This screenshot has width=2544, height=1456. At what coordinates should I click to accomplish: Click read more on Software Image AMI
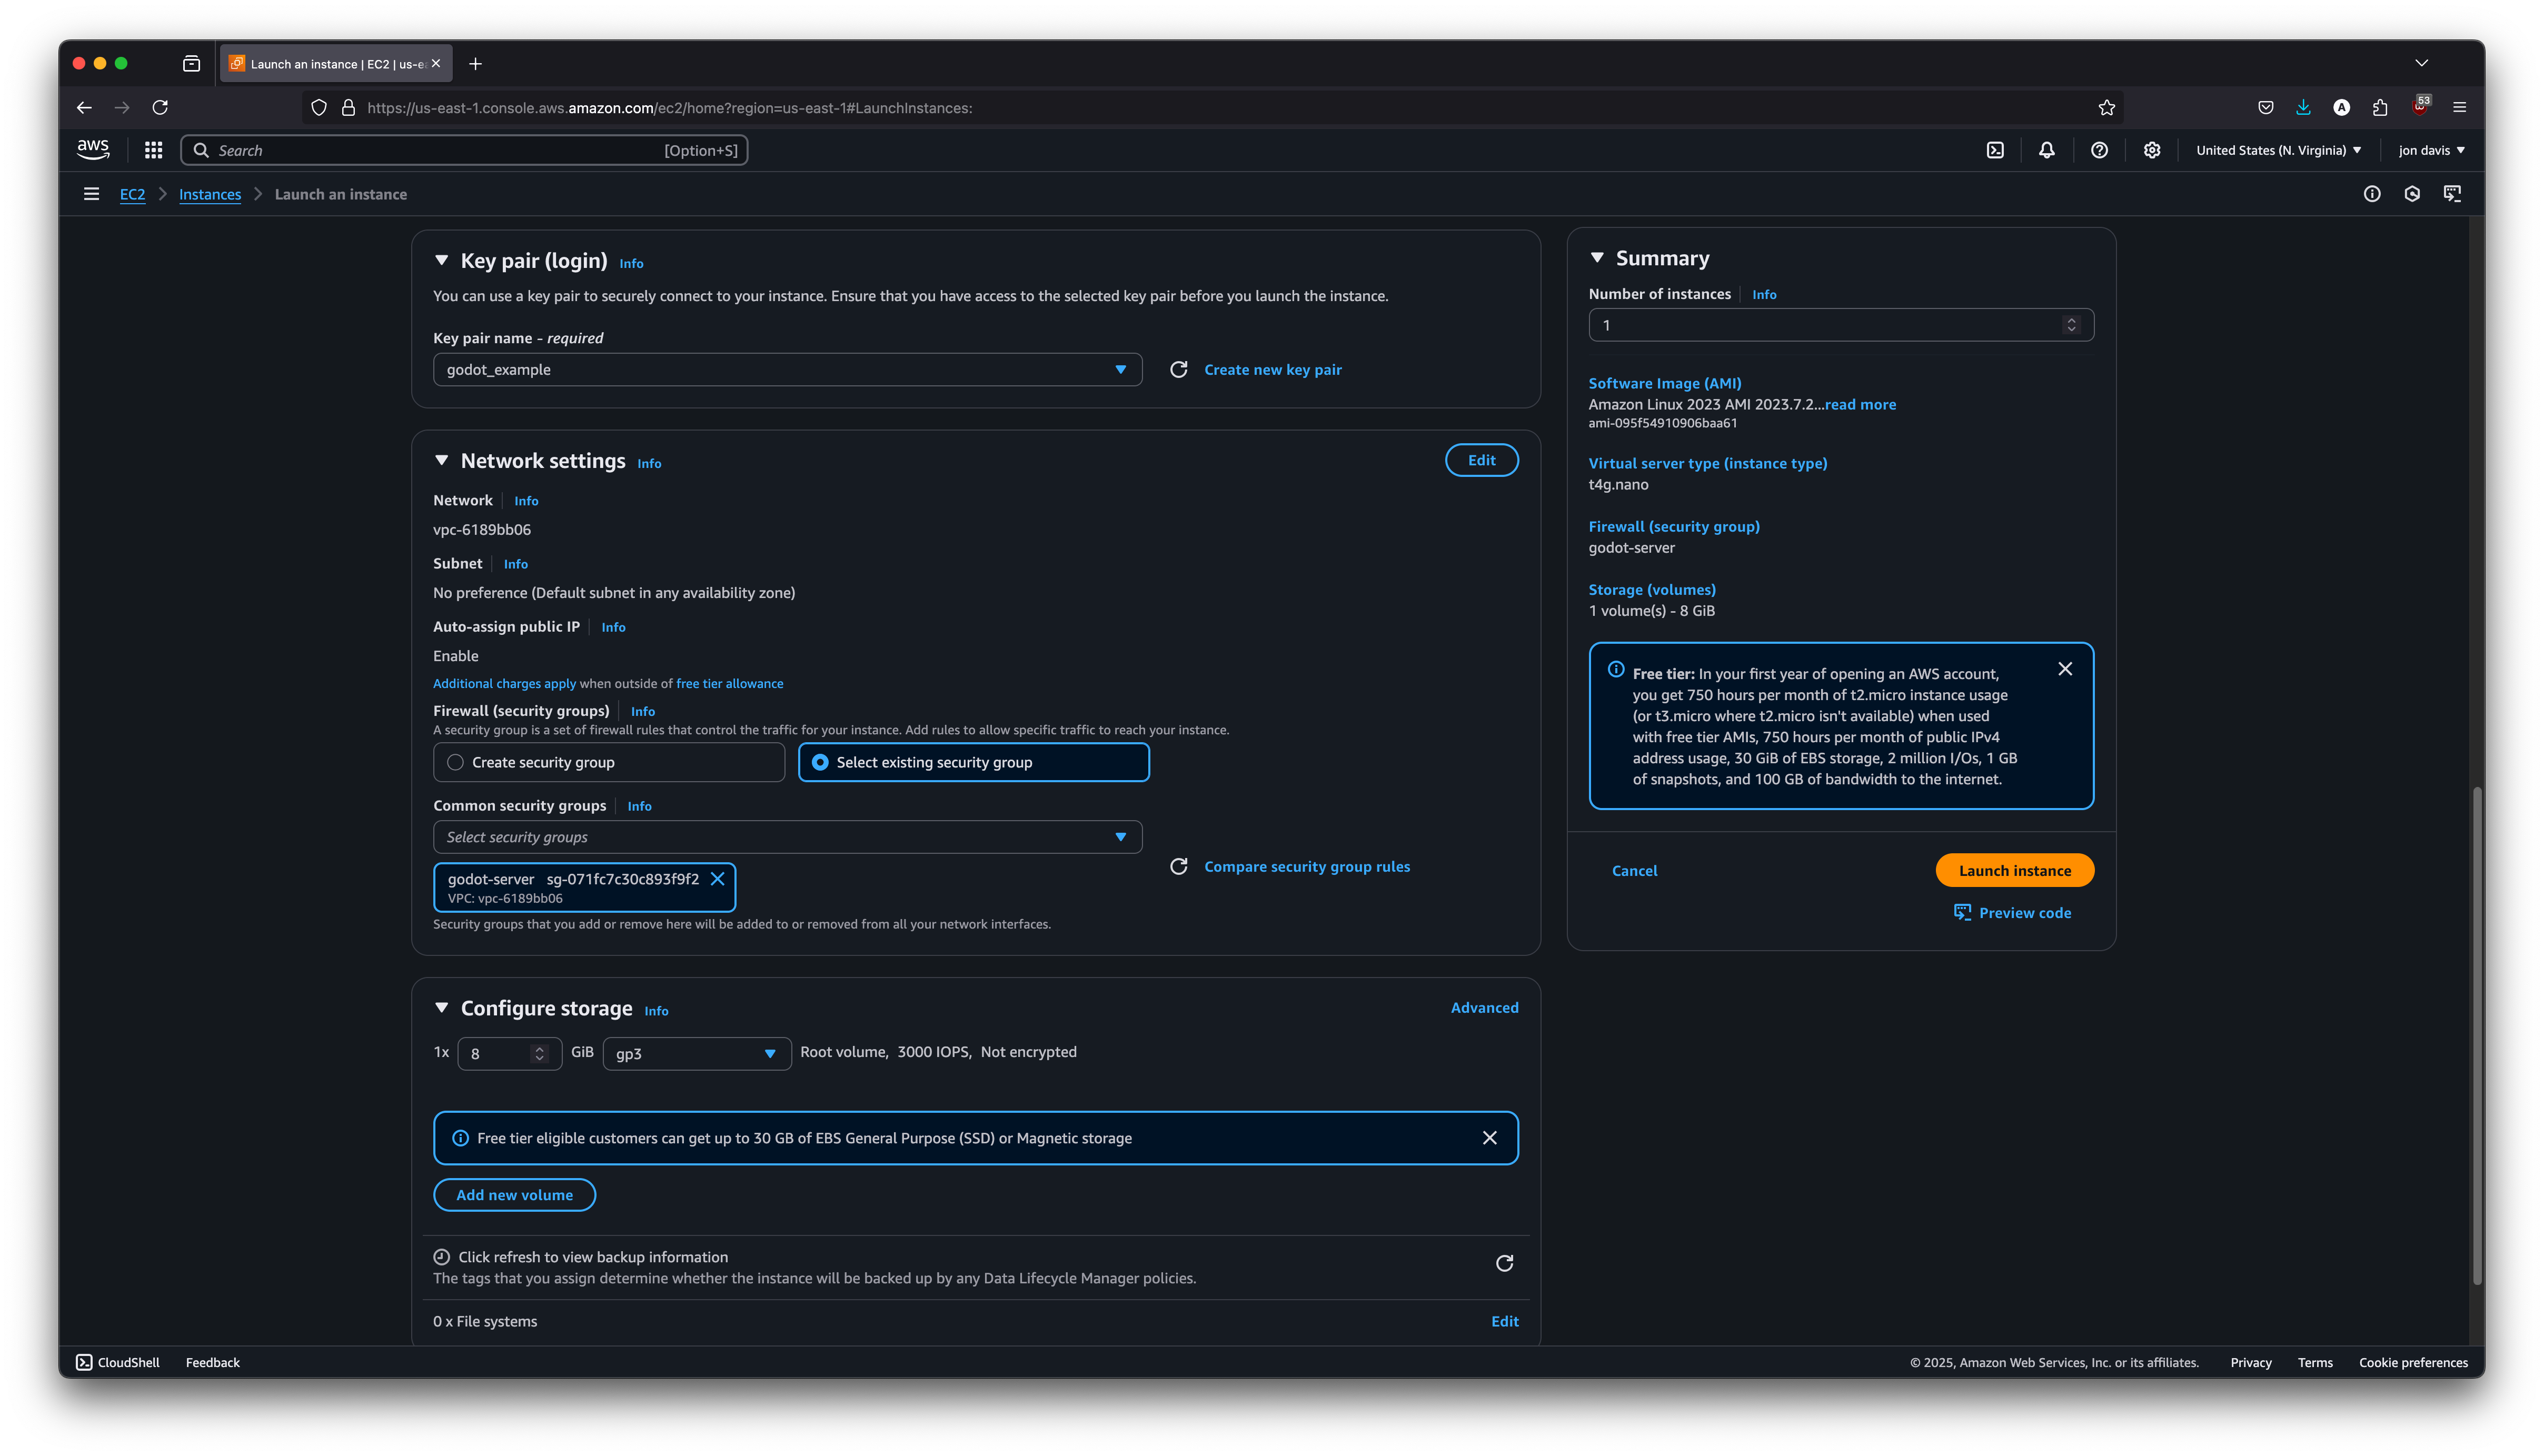pyautogui.click(x=1860, y=404)
